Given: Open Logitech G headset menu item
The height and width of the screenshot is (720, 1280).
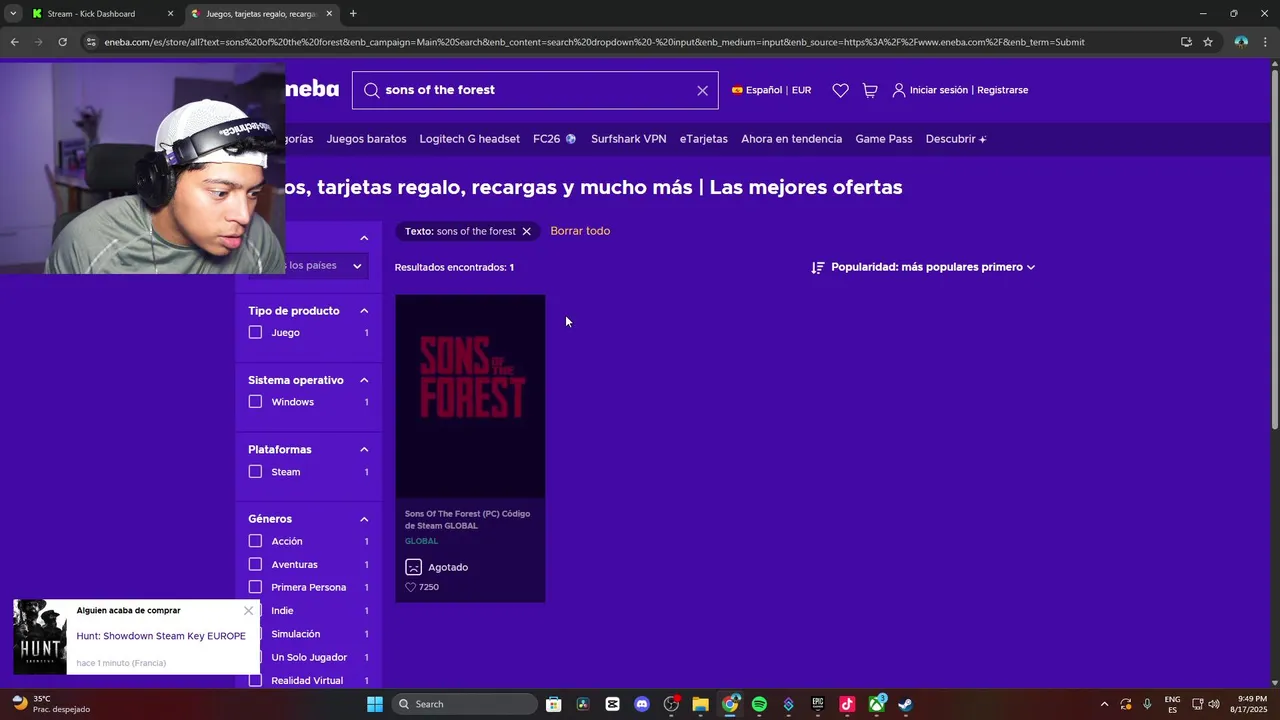Looking at the screenshot, I should [469, 139].
